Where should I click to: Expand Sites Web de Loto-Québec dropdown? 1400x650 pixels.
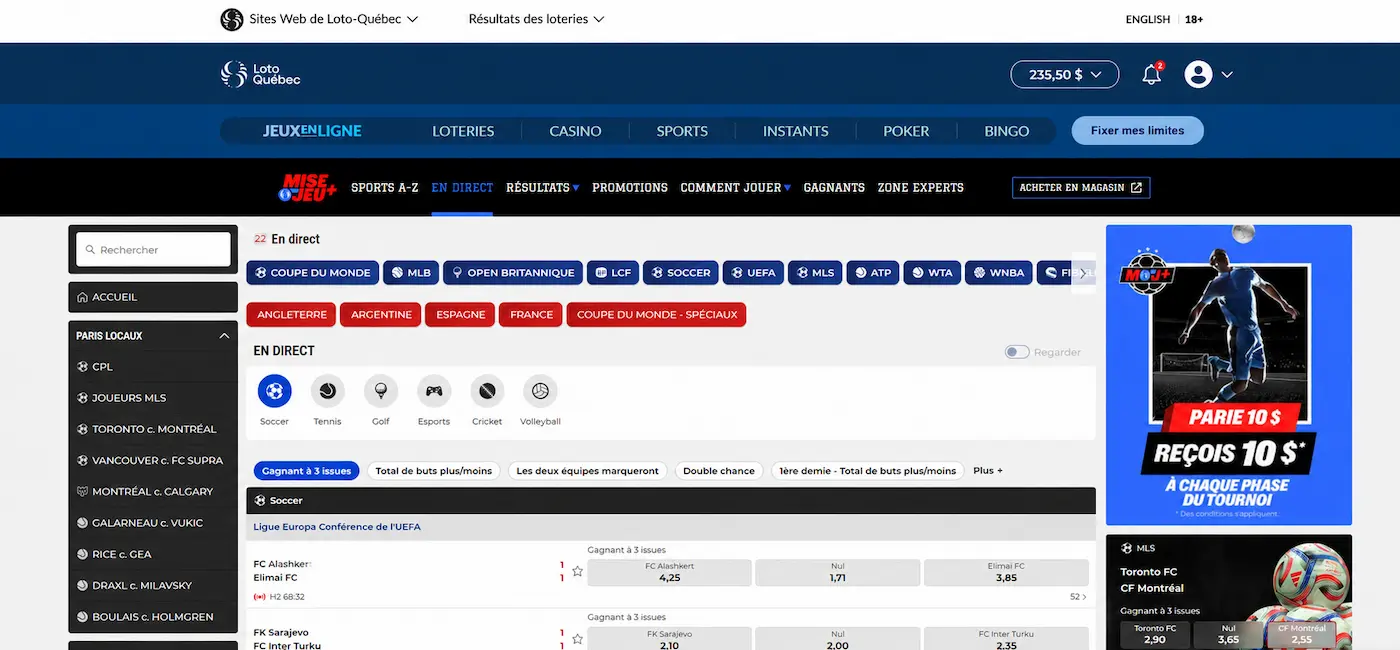tap(334, 19)
